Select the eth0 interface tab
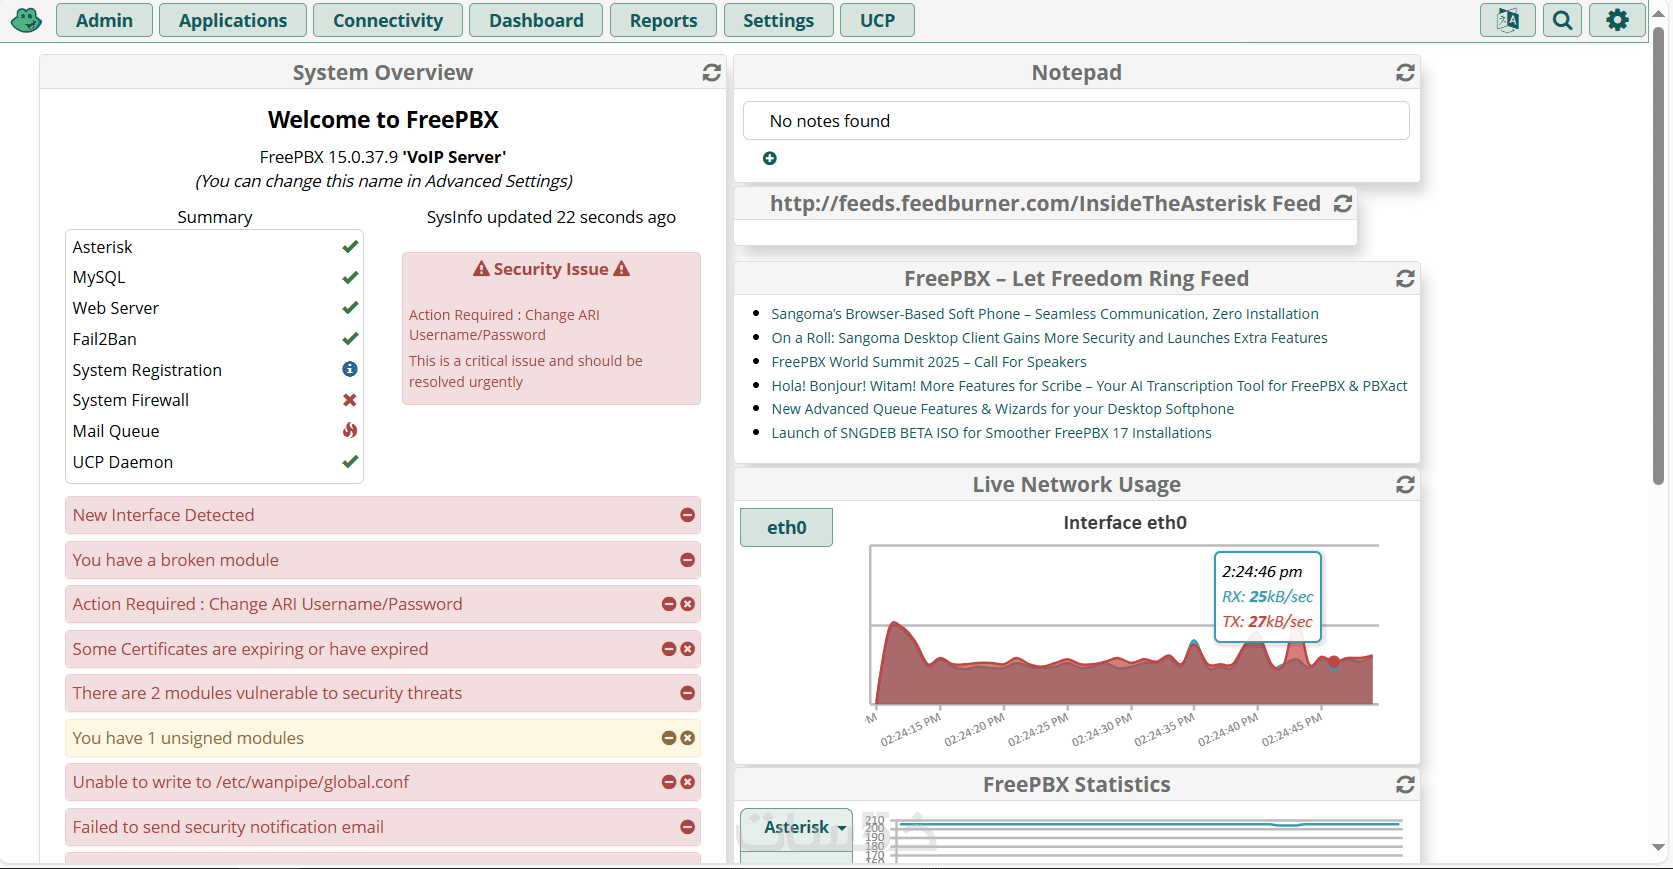This screenshot has height=869, width=1673. [x=786, y=527]
